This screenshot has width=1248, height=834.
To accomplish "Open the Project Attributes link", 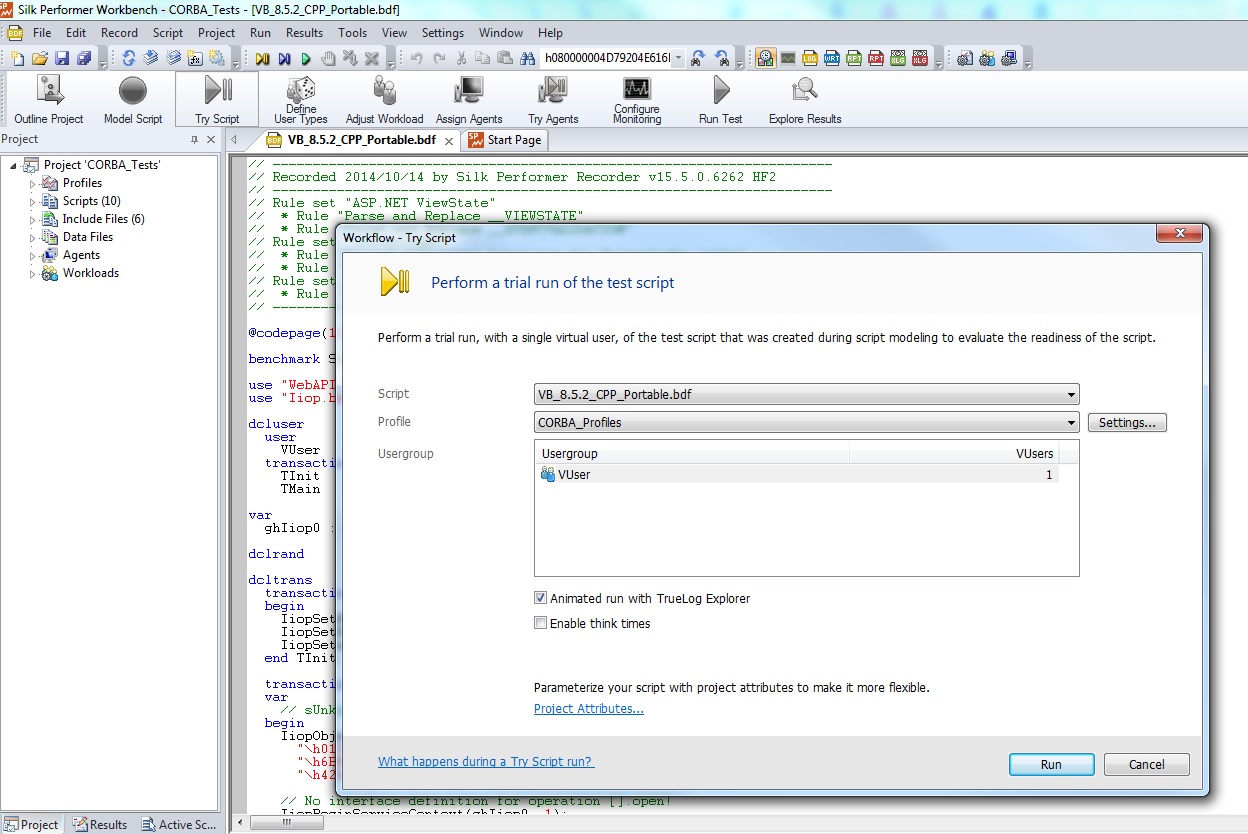I will (588, 709).
